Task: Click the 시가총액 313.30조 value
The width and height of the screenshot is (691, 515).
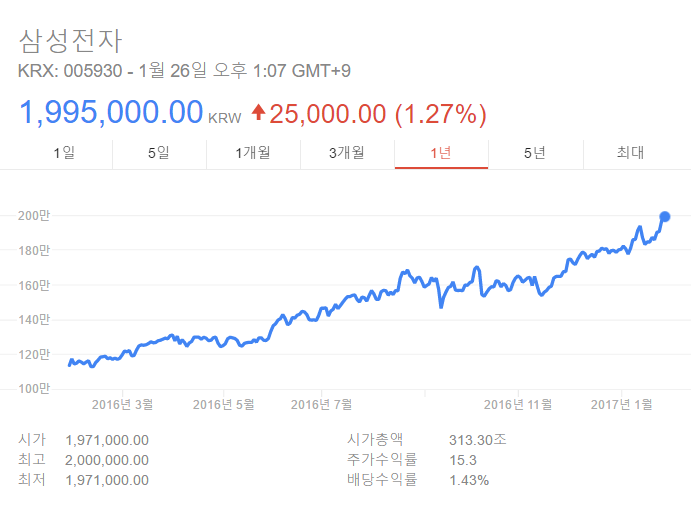Action: pyautogui.click(x=478, y=440)
